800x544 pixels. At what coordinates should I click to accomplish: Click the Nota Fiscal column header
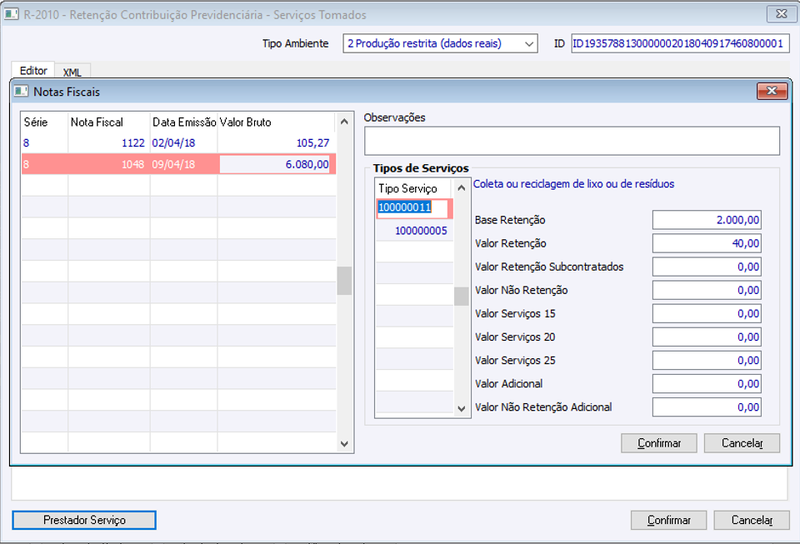[109, 122]
